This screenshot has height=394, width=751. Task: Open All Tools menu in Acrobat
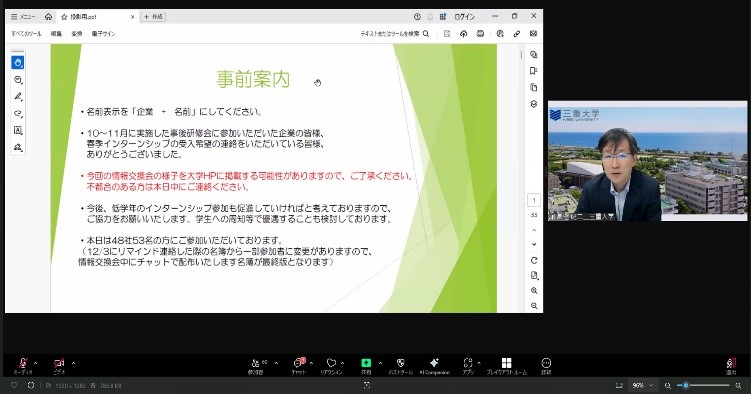coord(26,34)
